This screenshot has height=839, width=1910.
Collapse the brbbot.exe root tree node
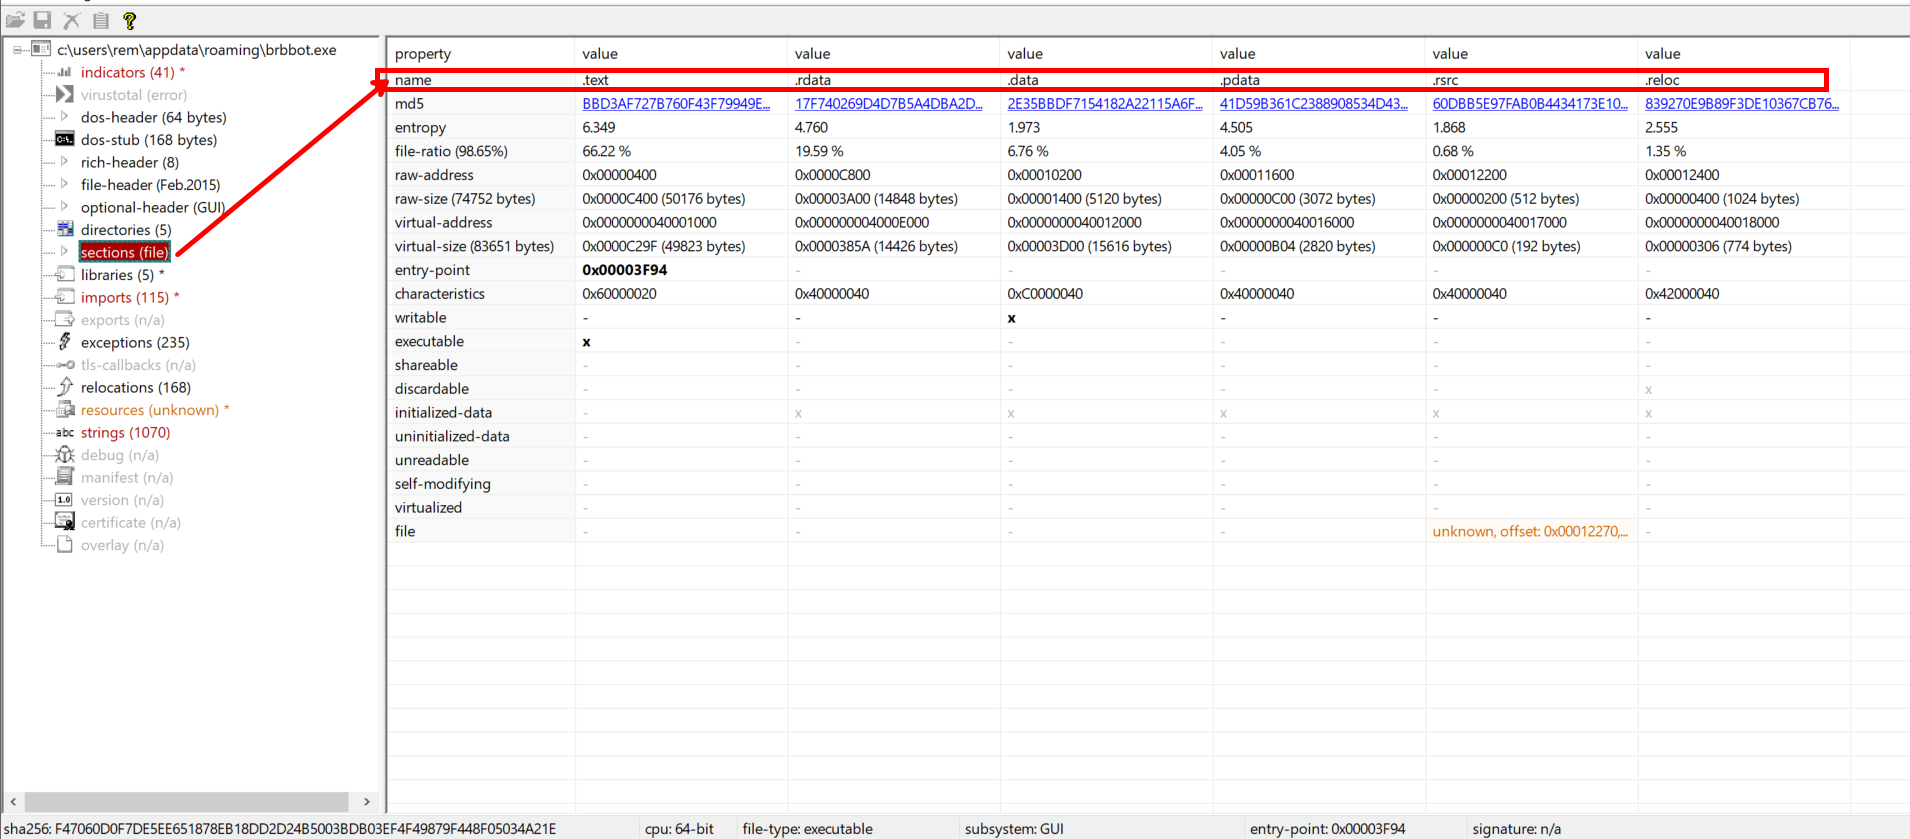(x=18, y=50)
